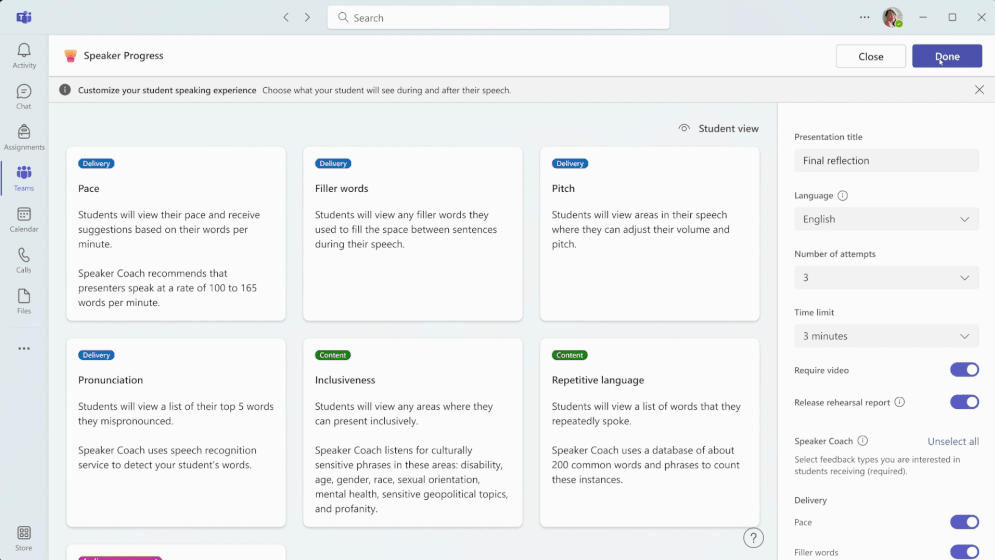Disable the Pace delivery toggle
The height and width of the screenshot is (560, 995).
click(964, 522)
